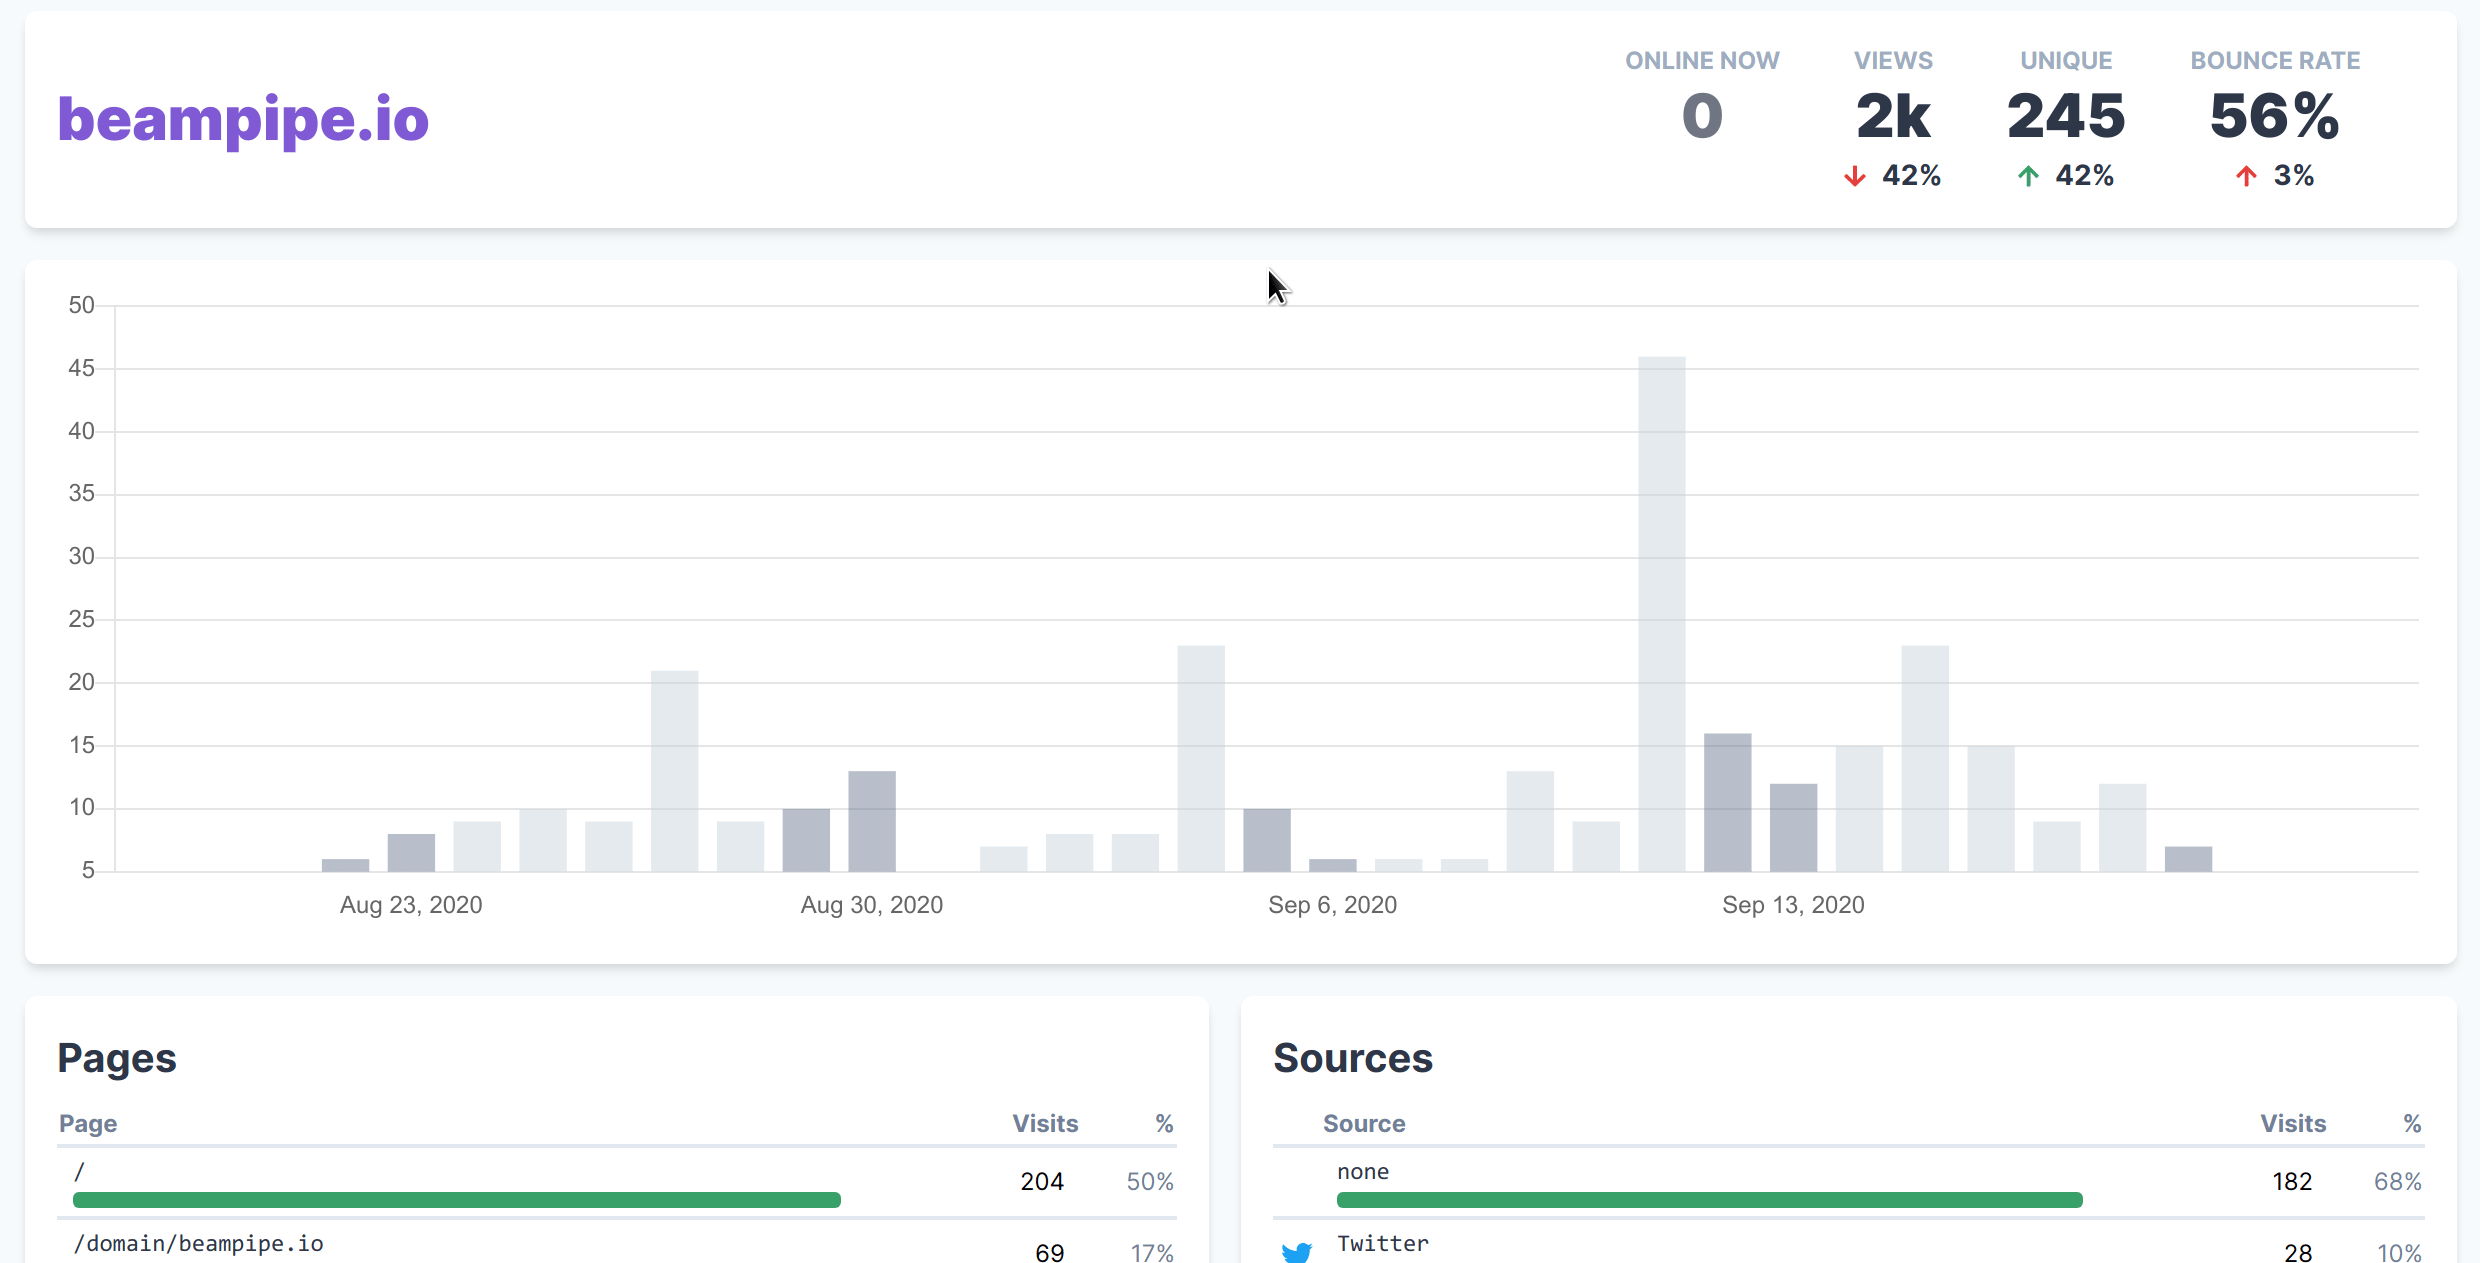Image resolution: width=2480 pixels, height=1263 pixels.
Task: Click the Visits column header in Pages
Action: tap(1044, 1123)
